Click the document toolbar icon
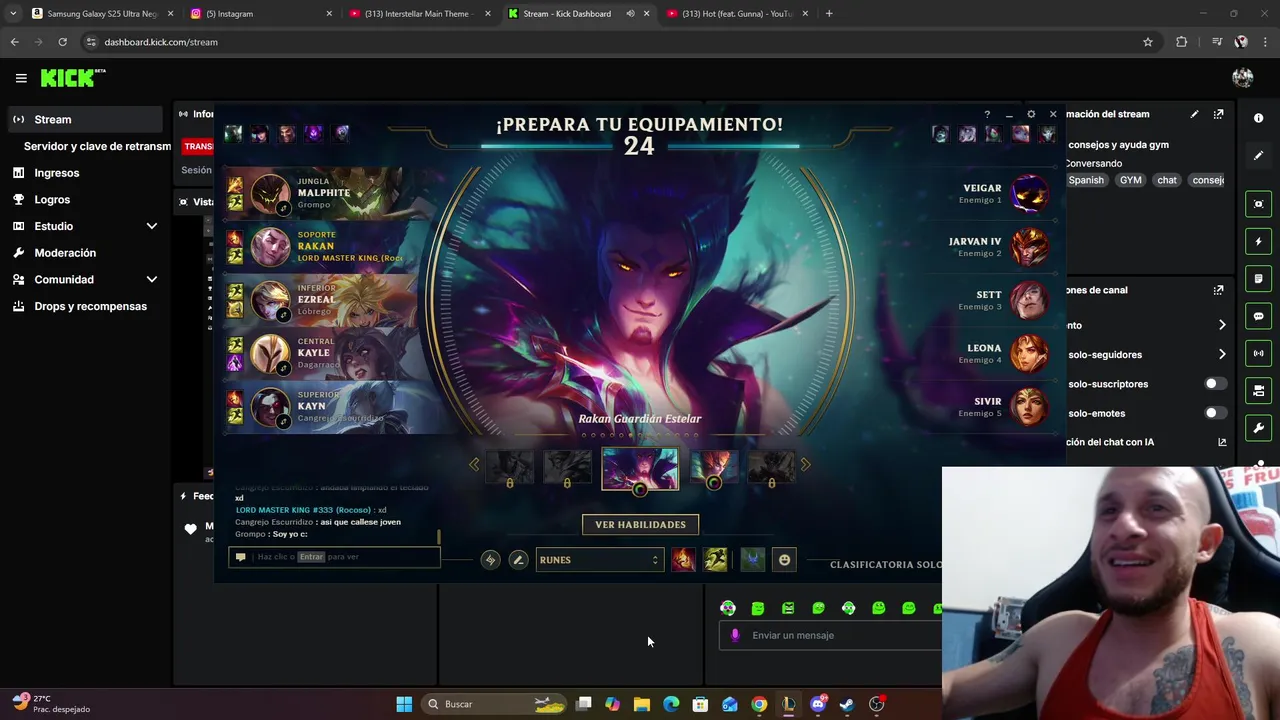 coord(1259,279)
